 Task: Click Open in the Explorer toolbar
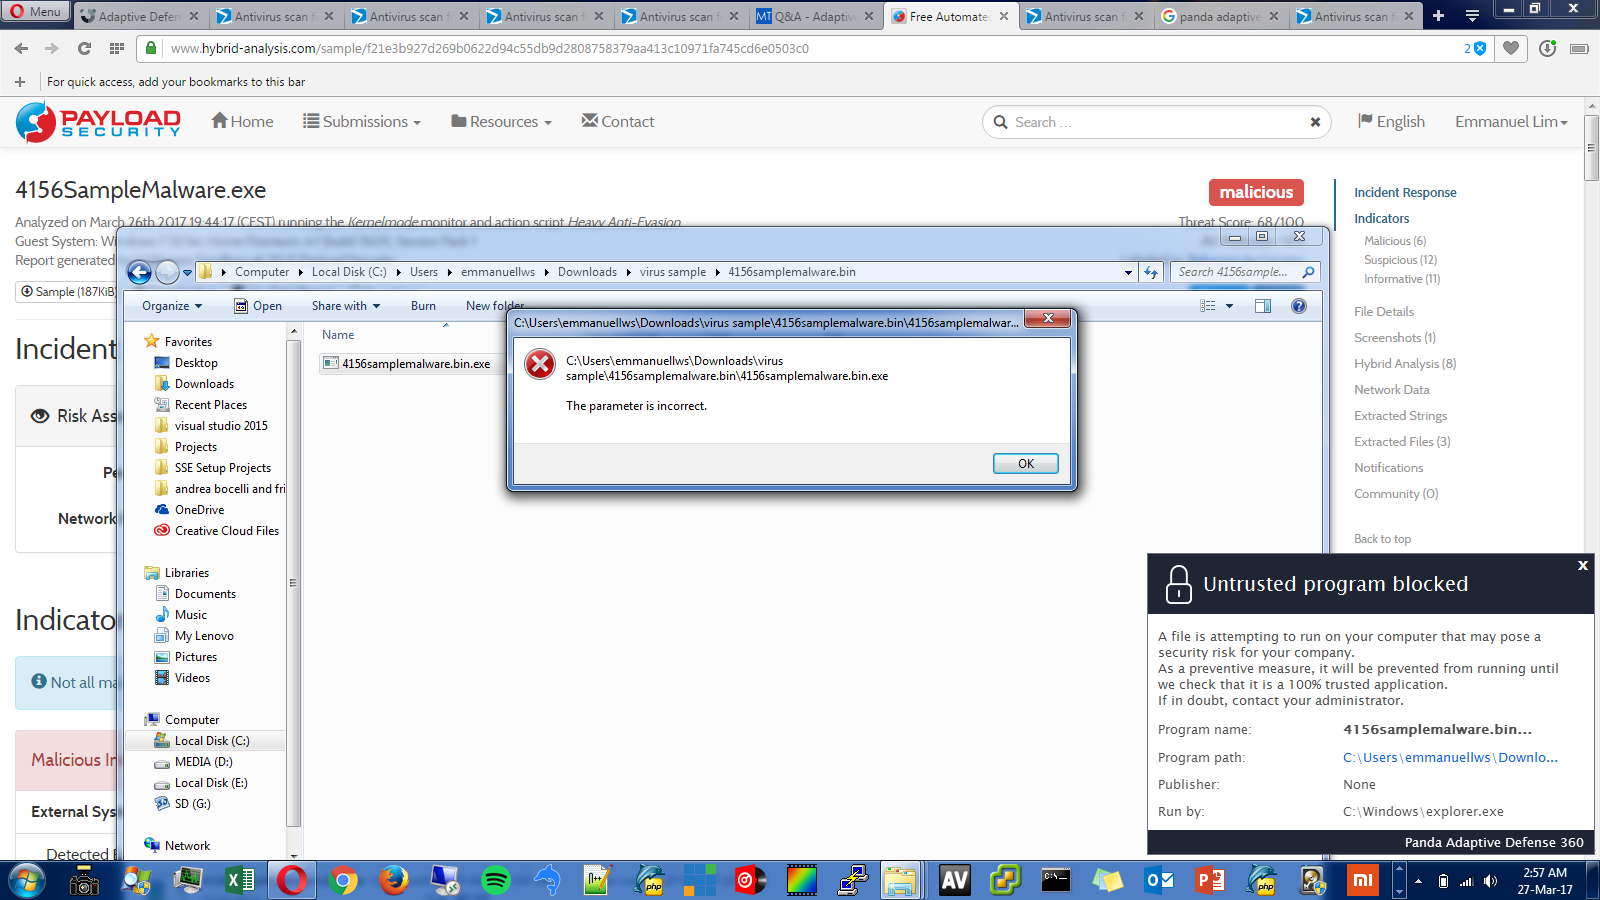pyautogui.click(x=258, y=306)
